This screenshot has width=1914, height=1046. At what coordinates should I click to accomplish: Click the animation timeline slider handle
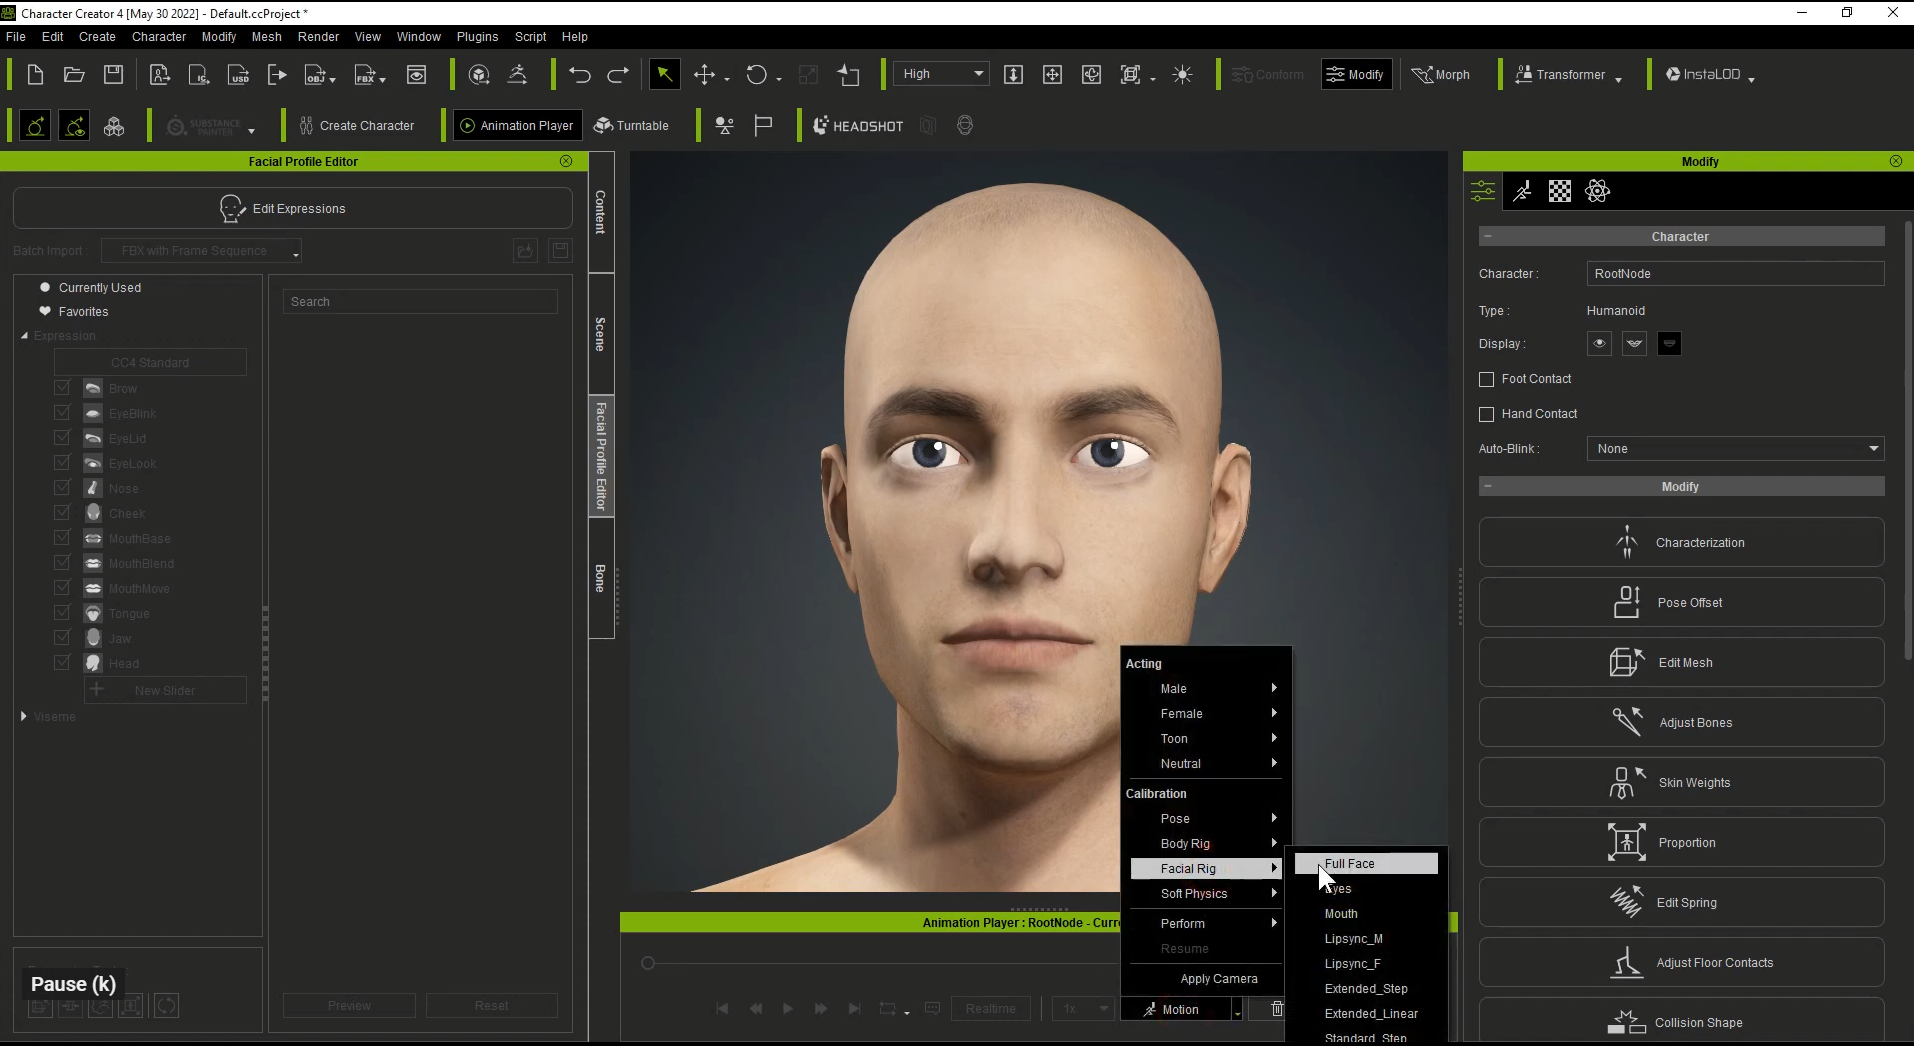pyautogui.click(x=648, y=963)
